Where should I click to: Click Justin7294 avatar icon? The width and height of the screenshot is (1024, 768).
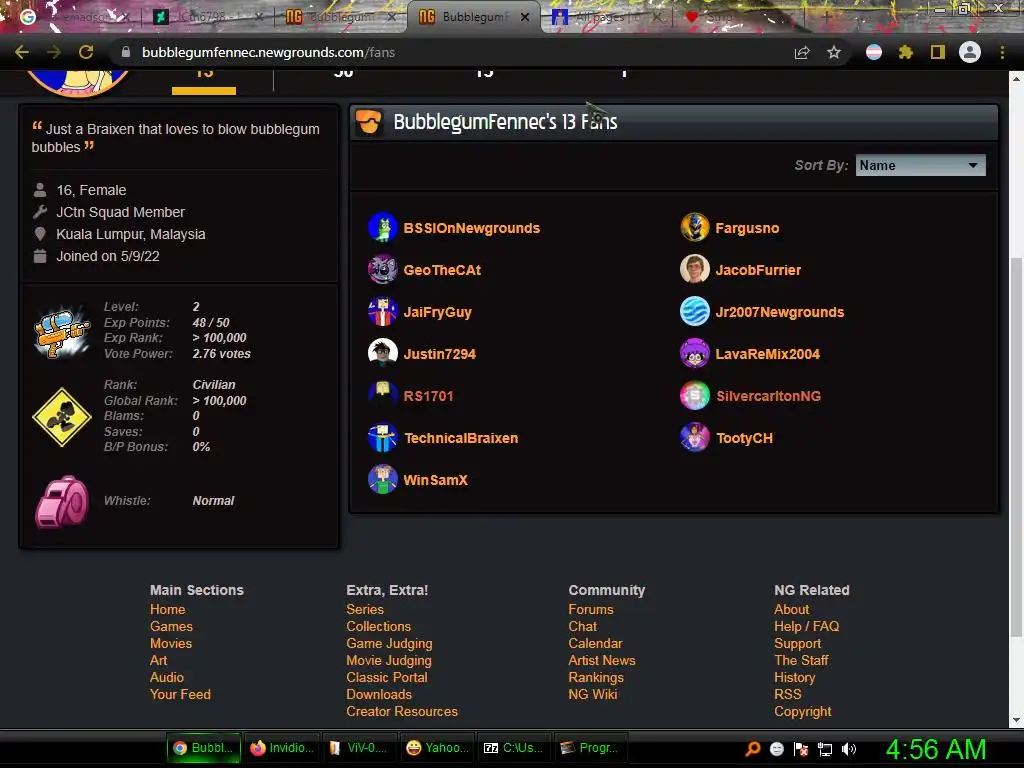coord(383,353)
